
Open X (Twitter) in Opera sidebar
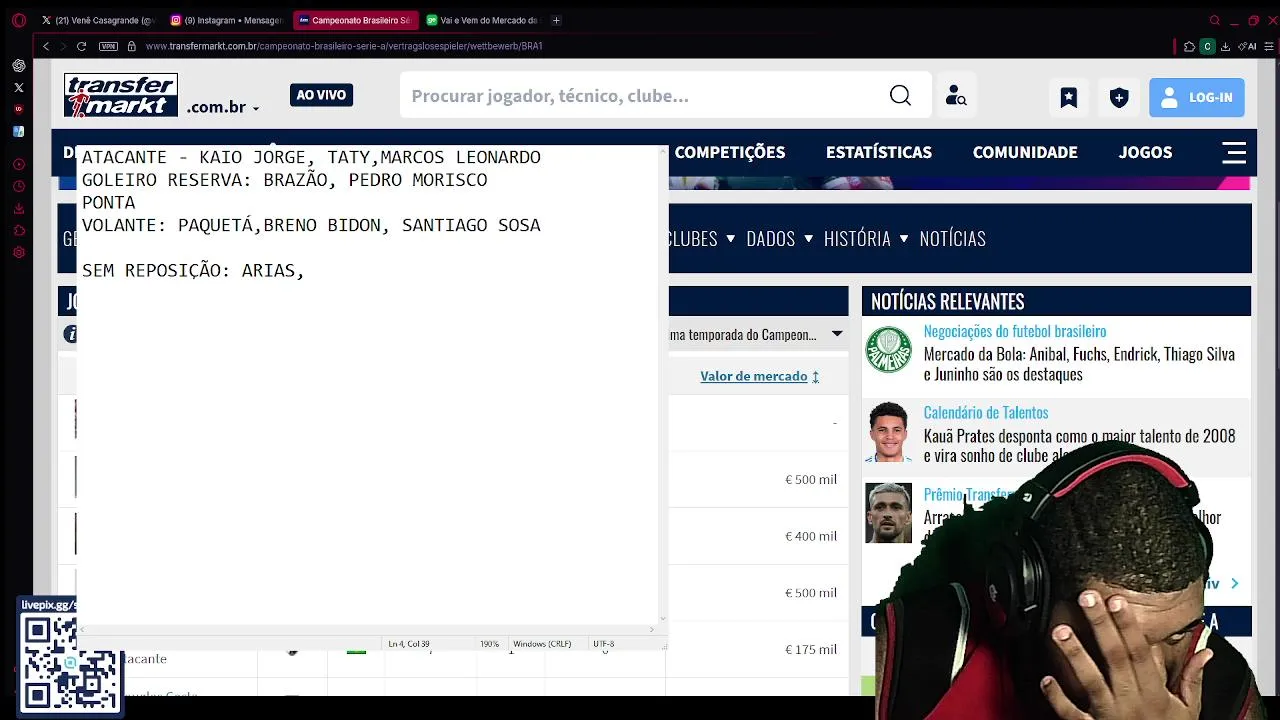tap(19, 87)
